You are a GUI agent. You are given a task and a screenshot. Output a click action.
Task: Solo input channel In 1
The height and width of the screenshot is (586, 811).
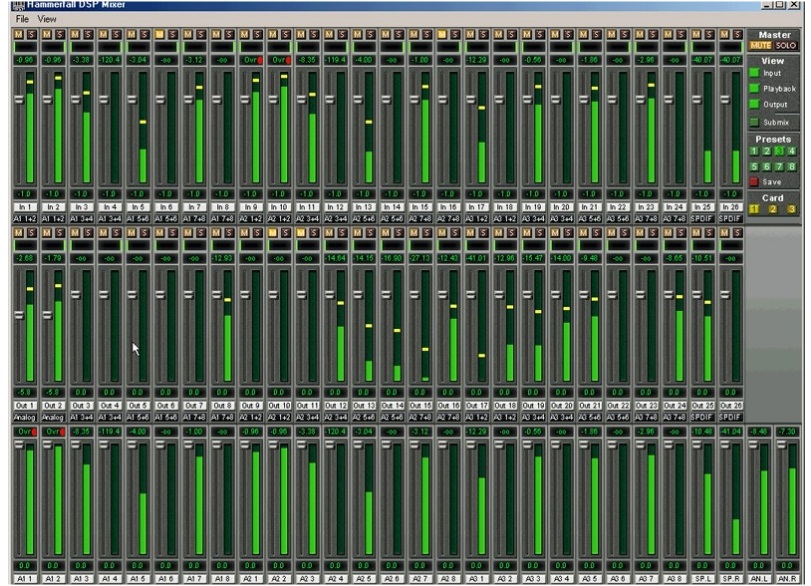point(32,34)
